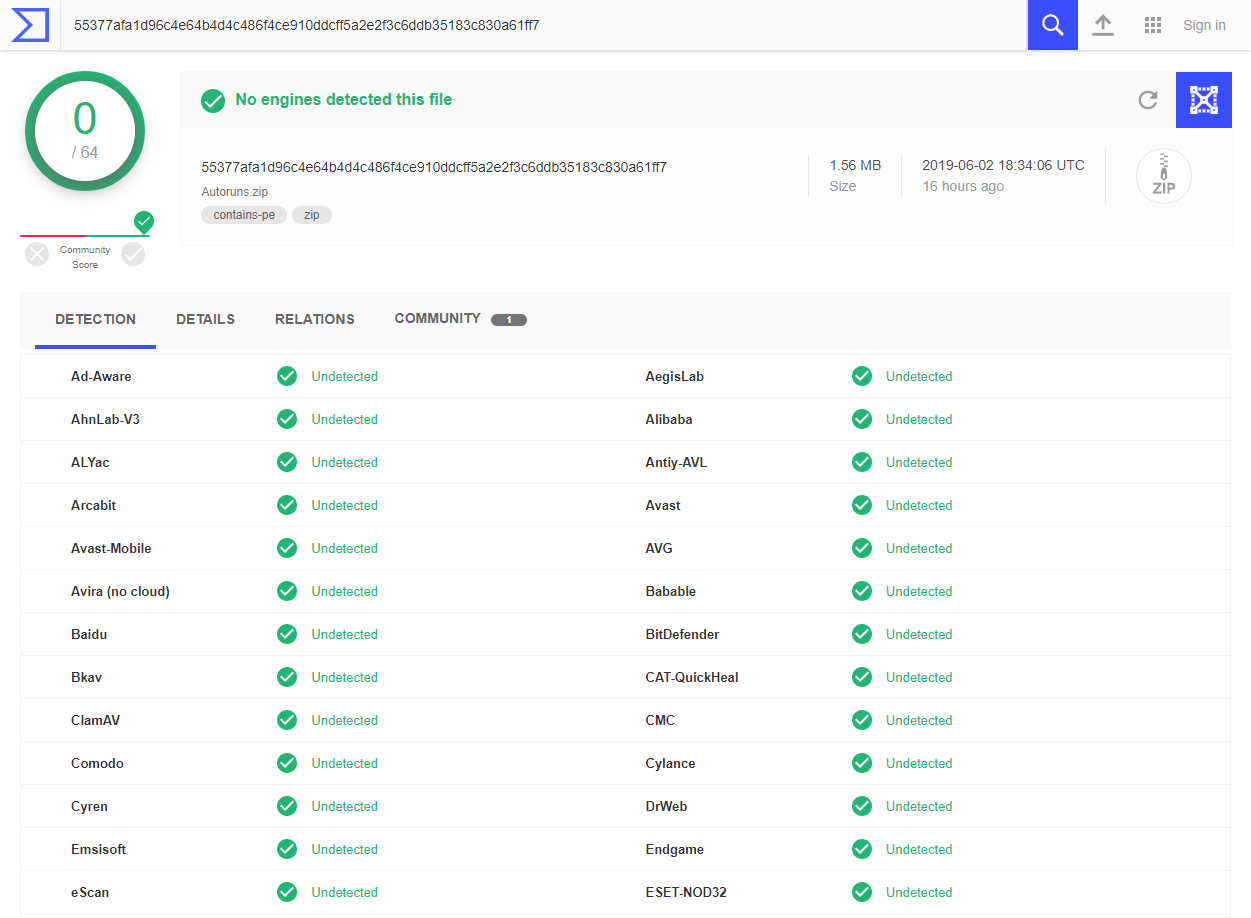Click the 2019-06-02 18:34:06 UTC timestamp
Screen dimensions: 1251x918
click(x=1003, y=165)
